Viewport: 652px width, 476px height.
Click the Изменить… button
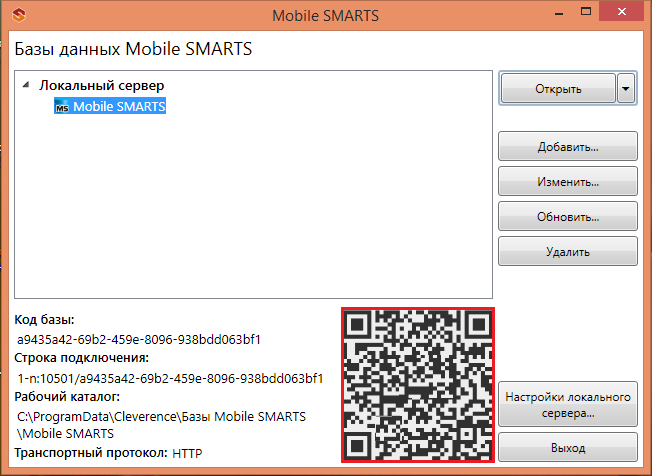[568, 181]
